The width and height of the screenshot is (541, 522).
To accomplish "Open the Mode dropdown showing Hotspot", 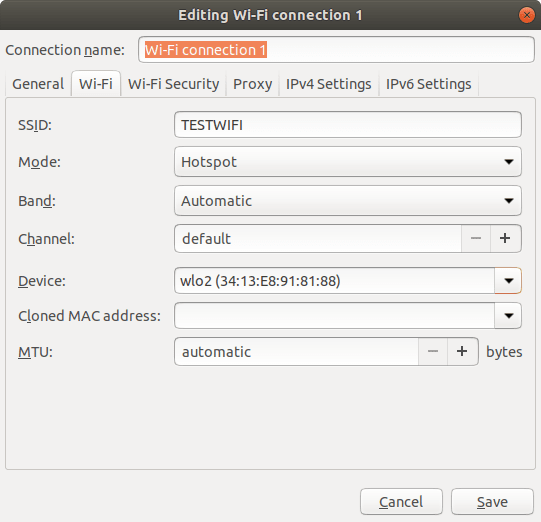I will (x=348, y=162).
